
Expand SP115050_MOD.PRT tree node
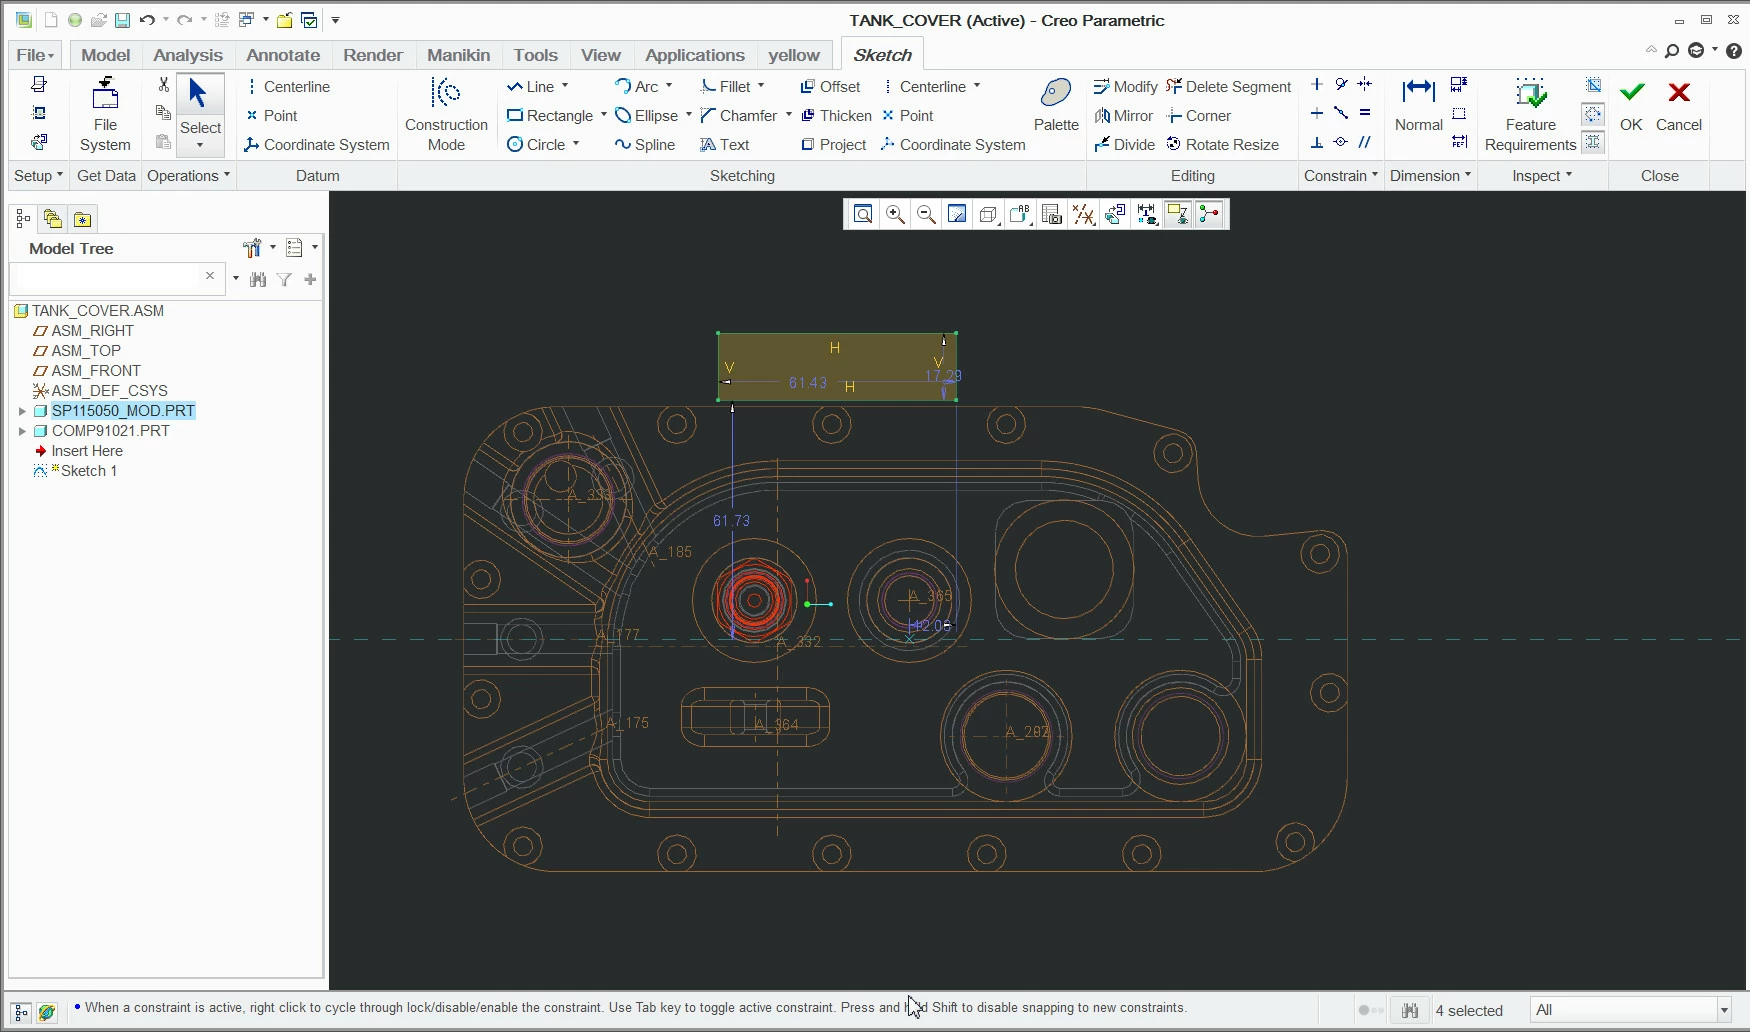(22, 411)
